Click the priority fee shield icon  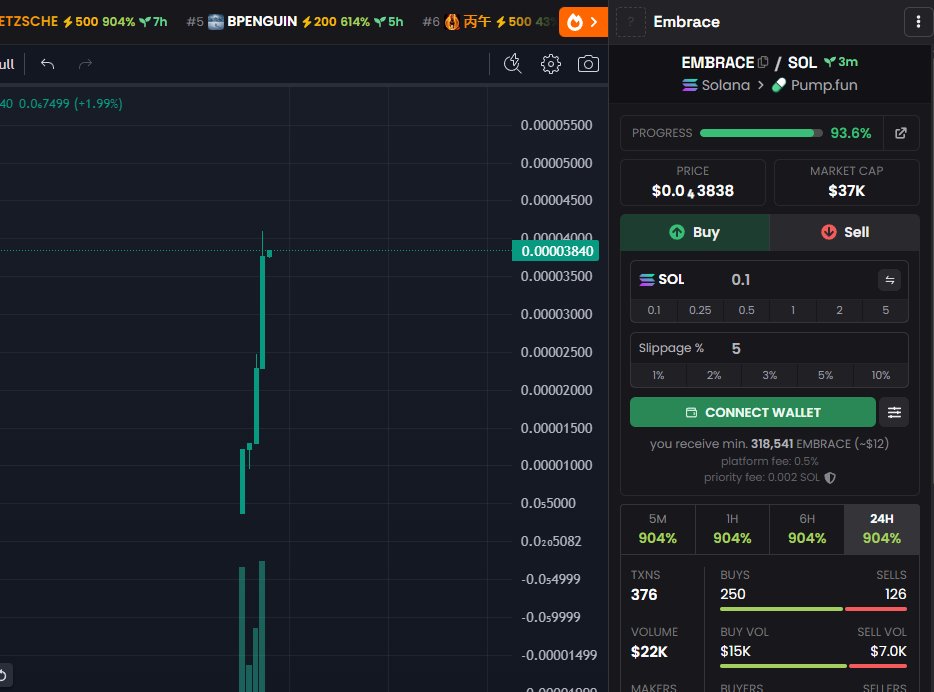[x=830, y=478]
